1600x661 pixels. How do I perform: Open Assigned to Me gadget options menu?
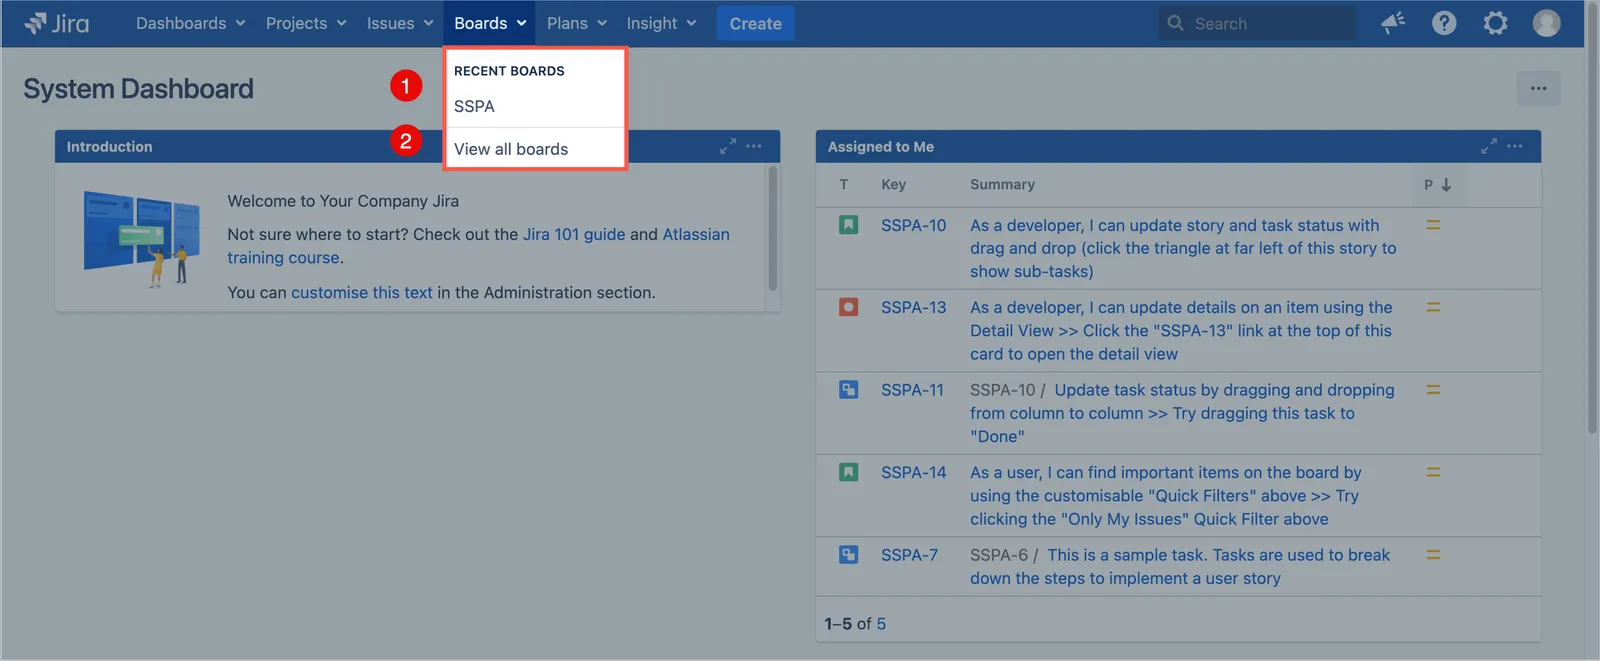(1515, 146)
